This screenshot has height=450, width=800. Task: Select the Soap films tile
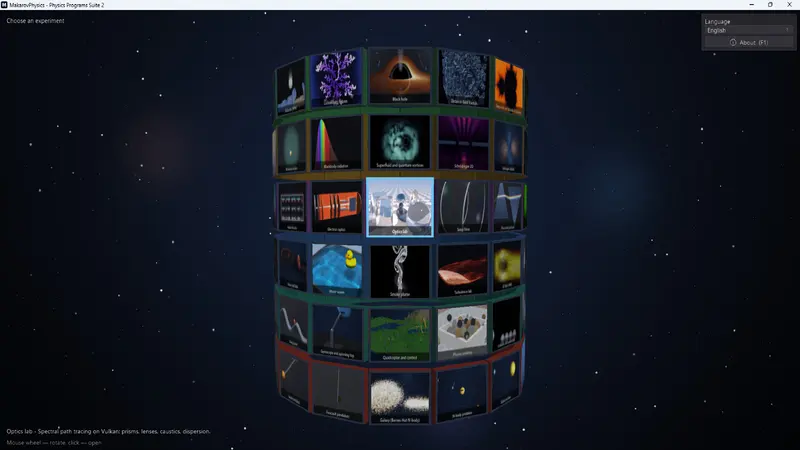tap(463, 207)
